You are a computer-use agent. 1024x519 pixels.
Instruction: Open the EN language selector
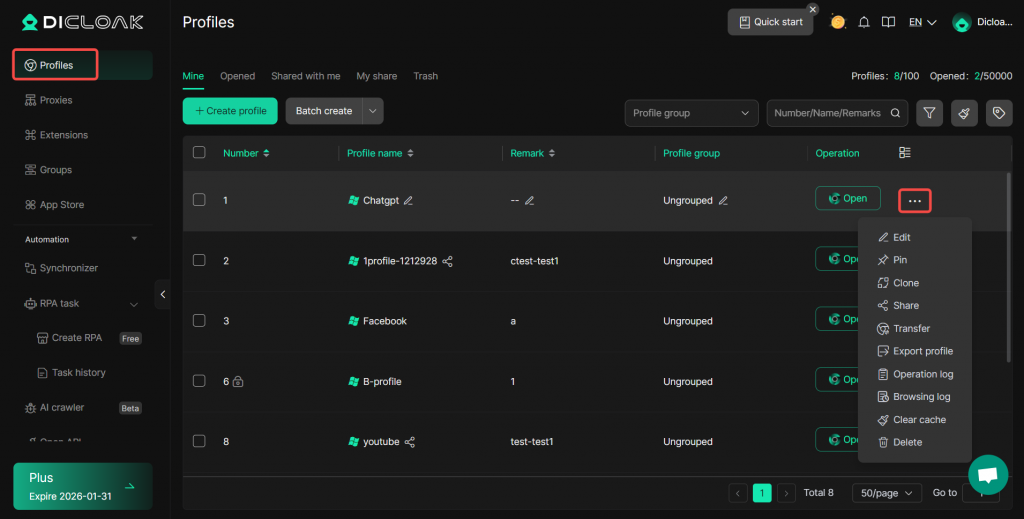tap(921, 22)
